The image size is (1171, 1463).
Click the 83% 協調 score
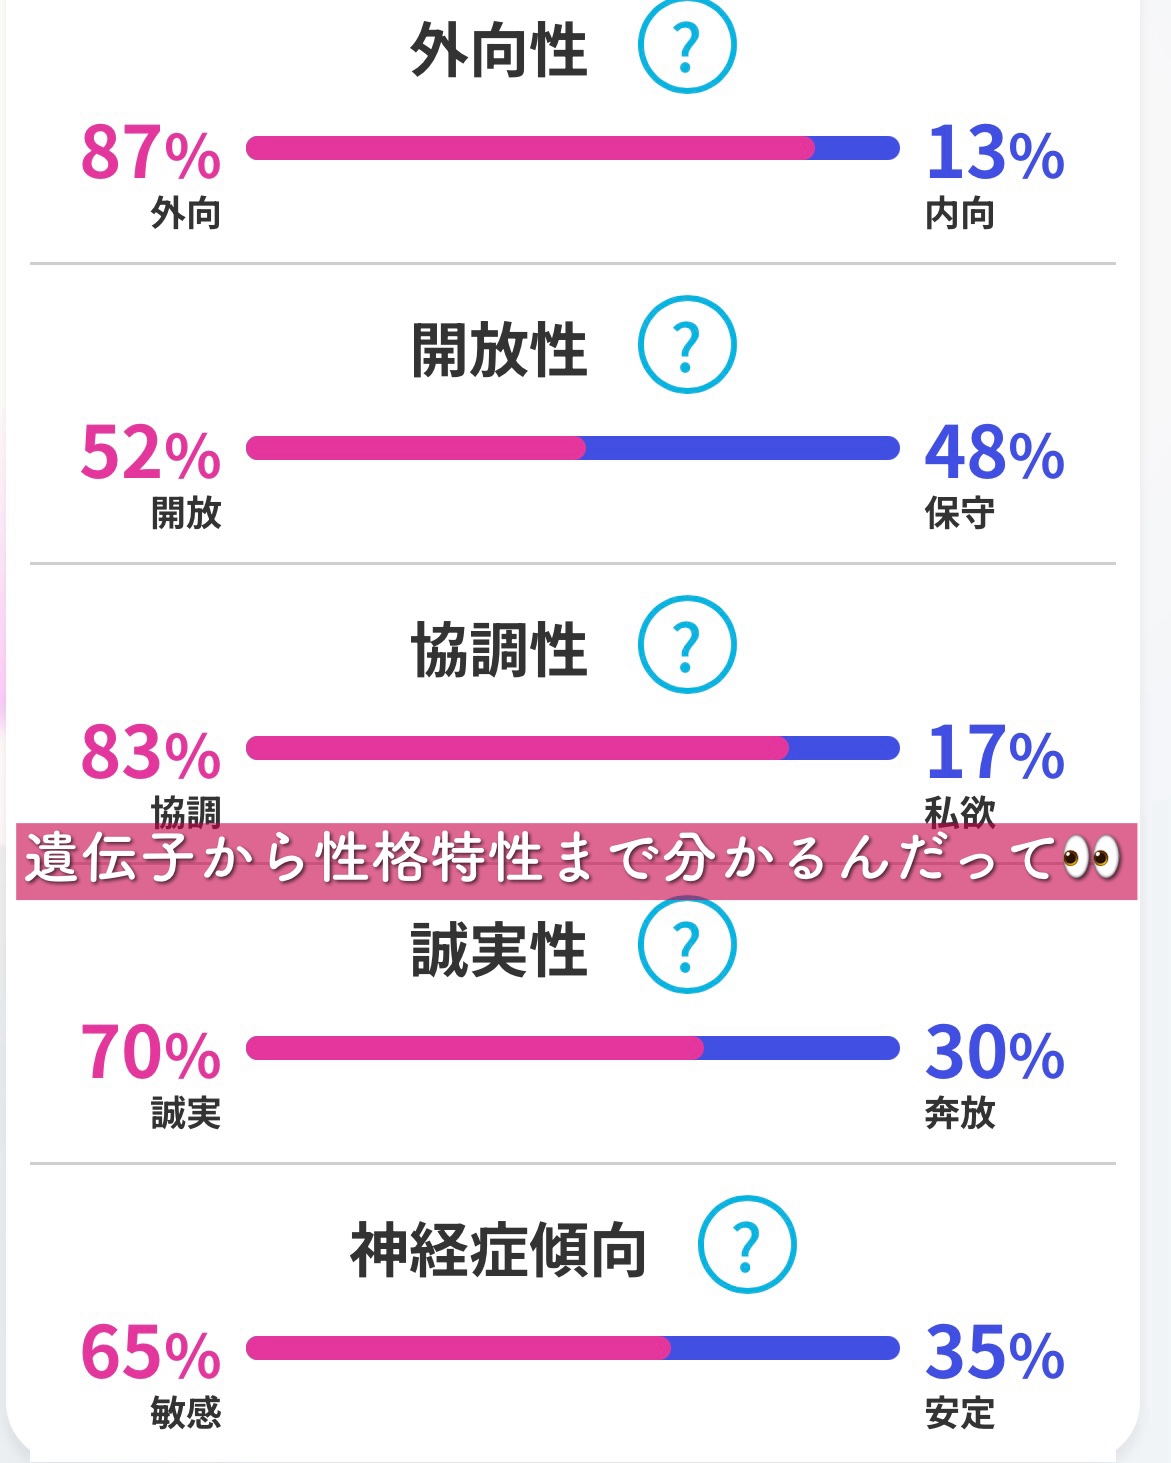[151, 753]
